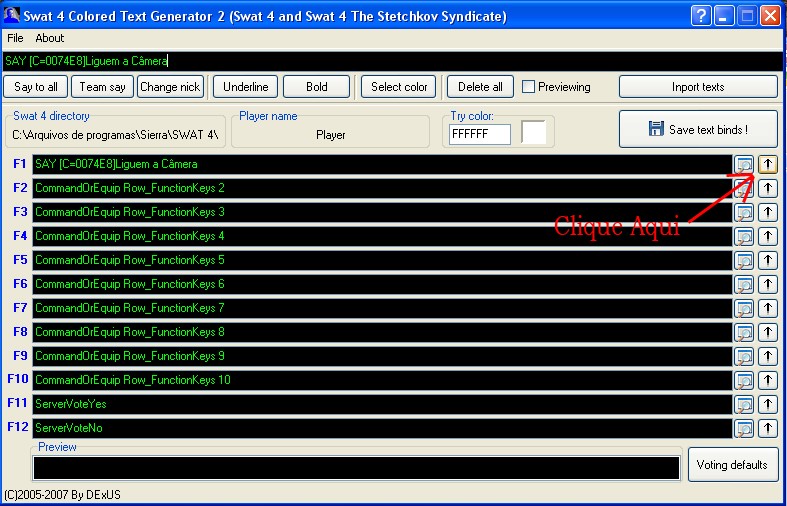Click the up-arrow load icon for F3 row

click(x=767, y=212)
